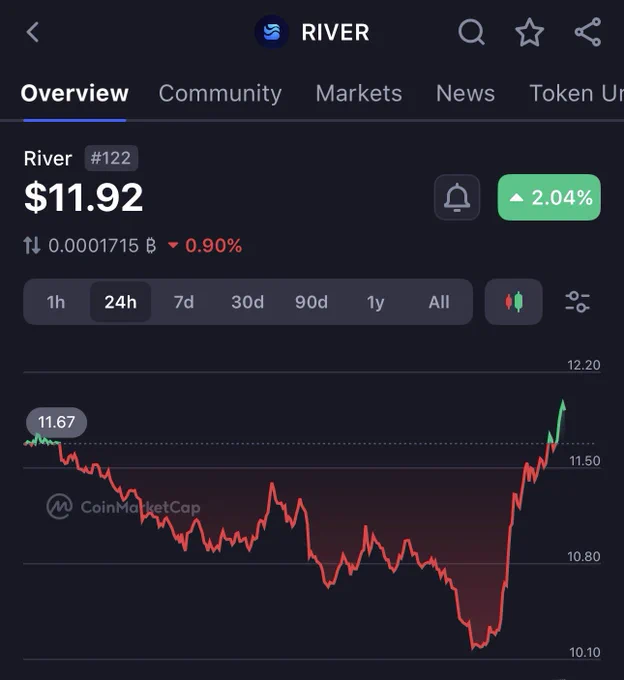Tap the 11.67 opening price label
Image resolution: width=624 pixels, height=680 pixels.
[56, 422]
